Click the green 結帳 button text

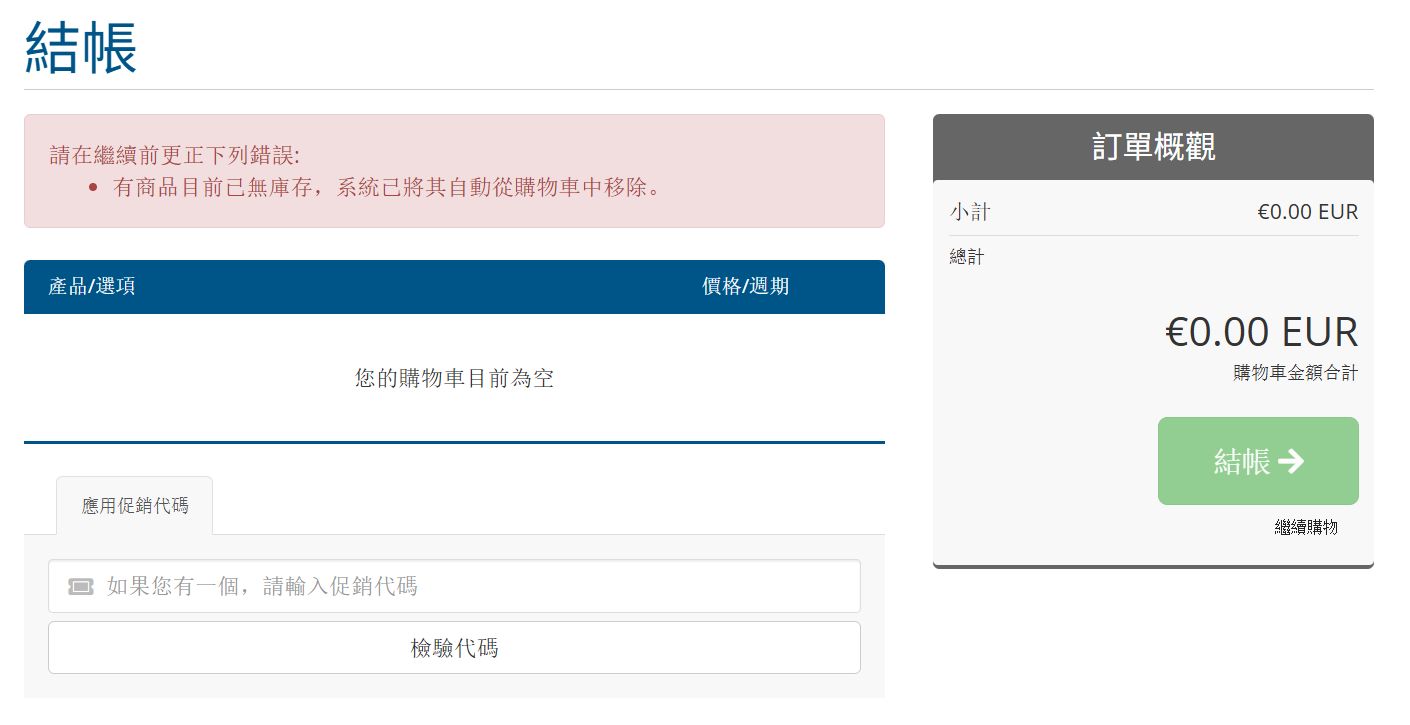pyautogui.click(x=1241, y=461)
